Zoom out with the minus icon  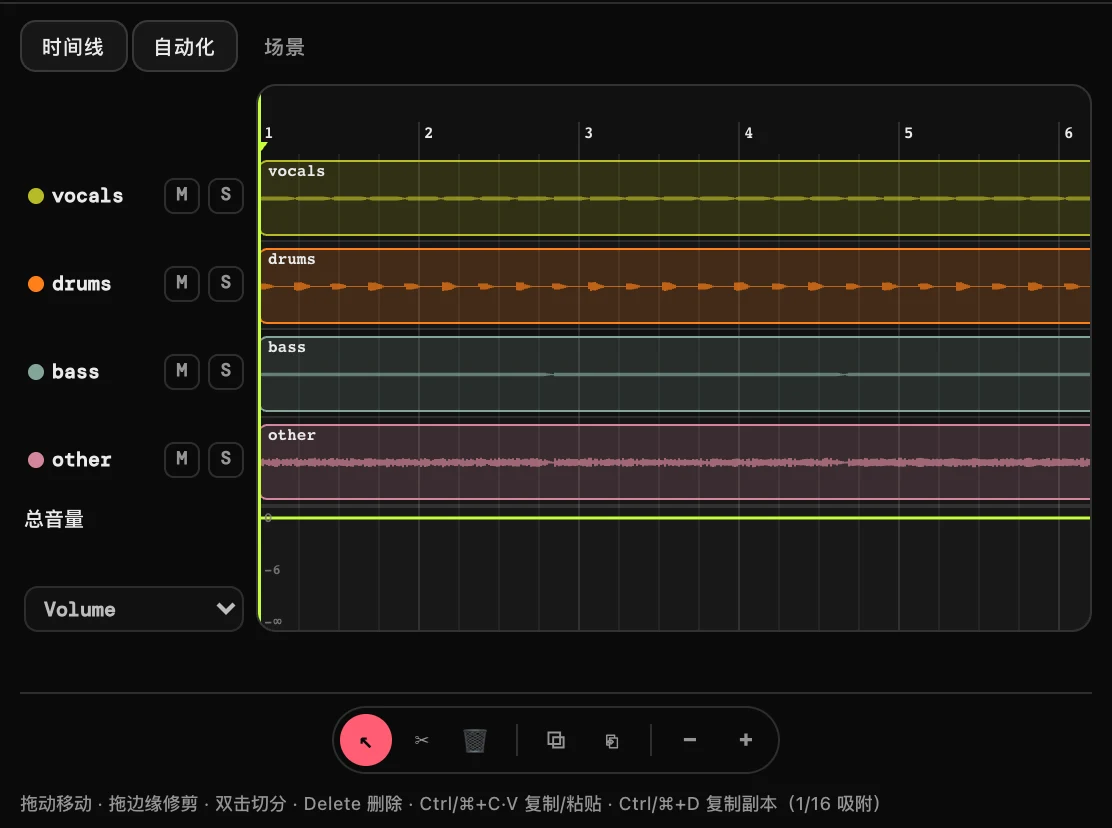[689, 740]
